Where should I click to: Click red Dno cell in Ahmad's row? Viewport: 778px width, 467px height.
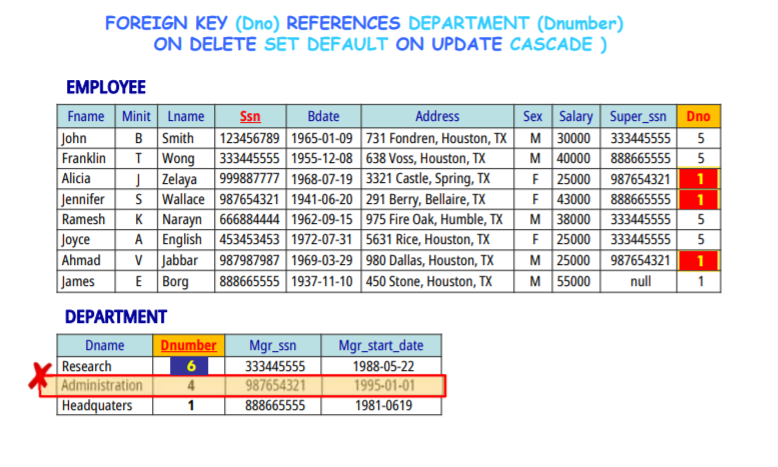pos(699,261)
